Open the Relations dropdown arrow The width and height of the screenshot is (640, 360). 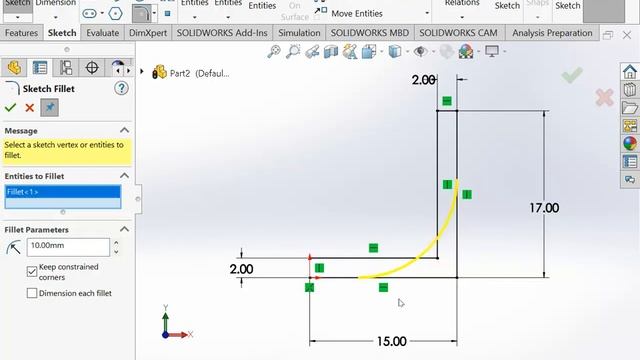click(462, 18)
